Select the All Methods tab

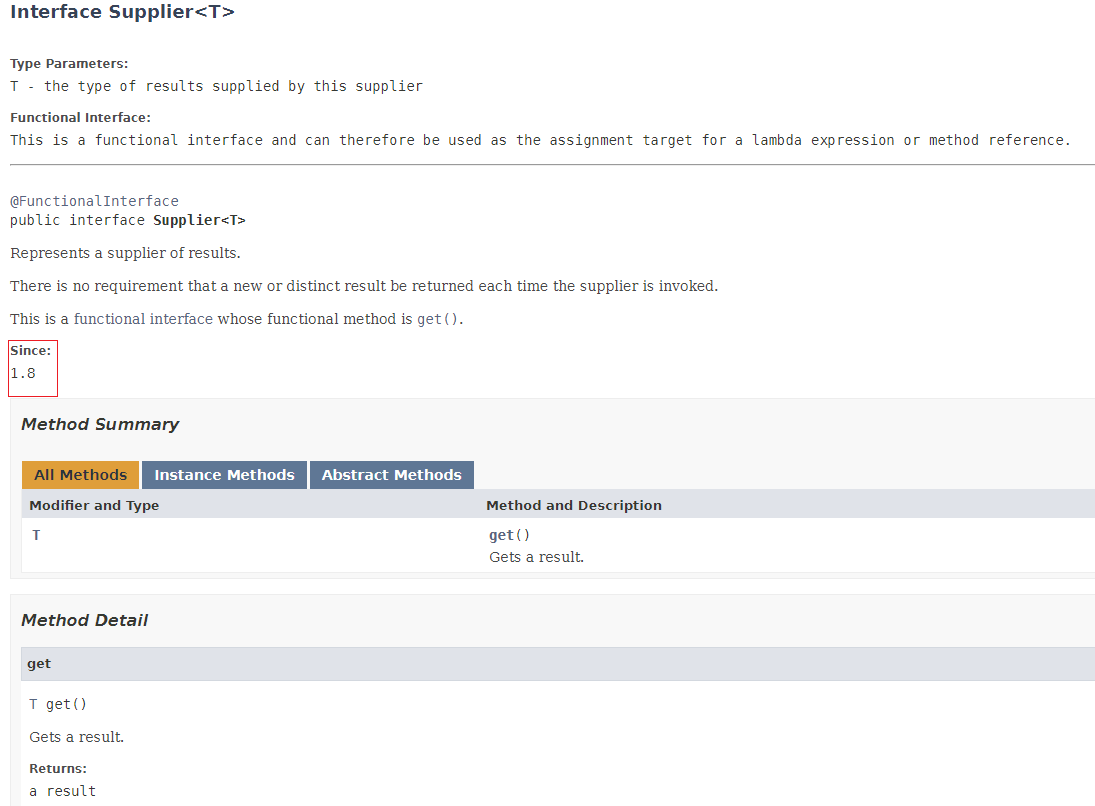point(80,475)
